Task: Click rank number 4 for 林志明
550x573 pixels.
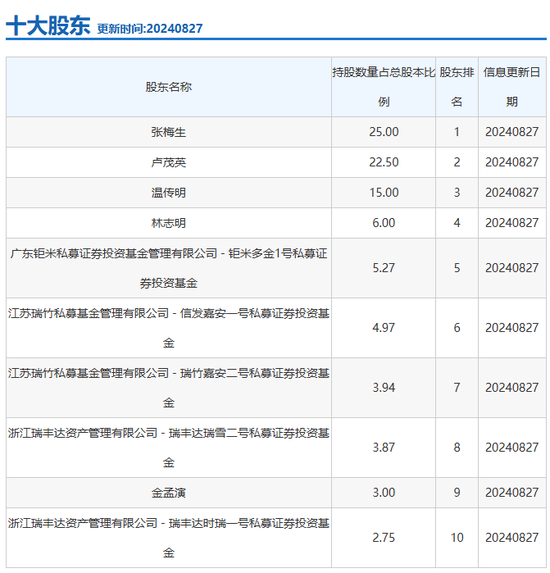Action: point(457,223)
